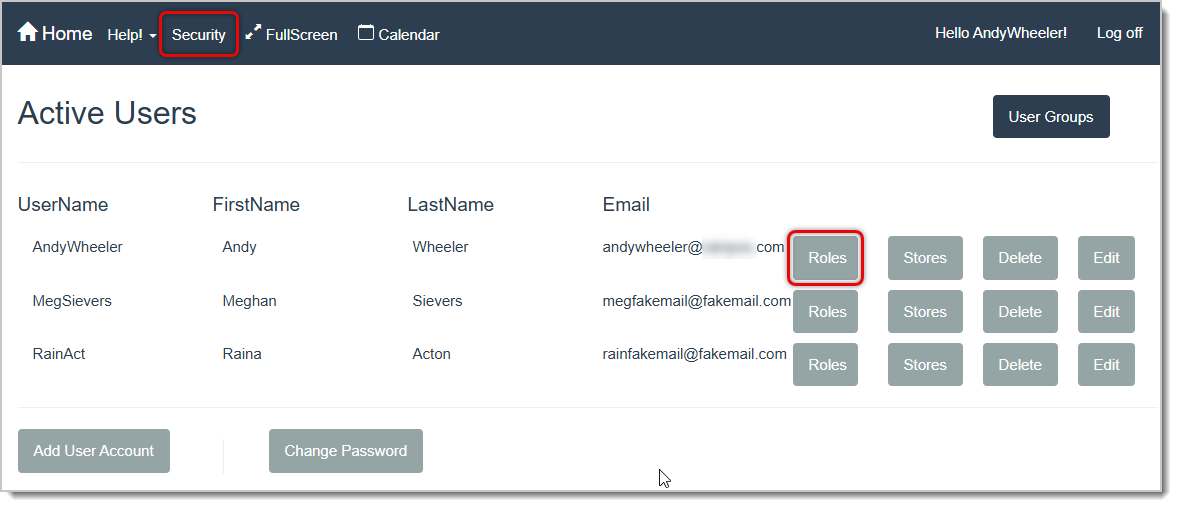Click Log off in the navbar
Screen dimensions: 1177x507
coord(1119,33)
